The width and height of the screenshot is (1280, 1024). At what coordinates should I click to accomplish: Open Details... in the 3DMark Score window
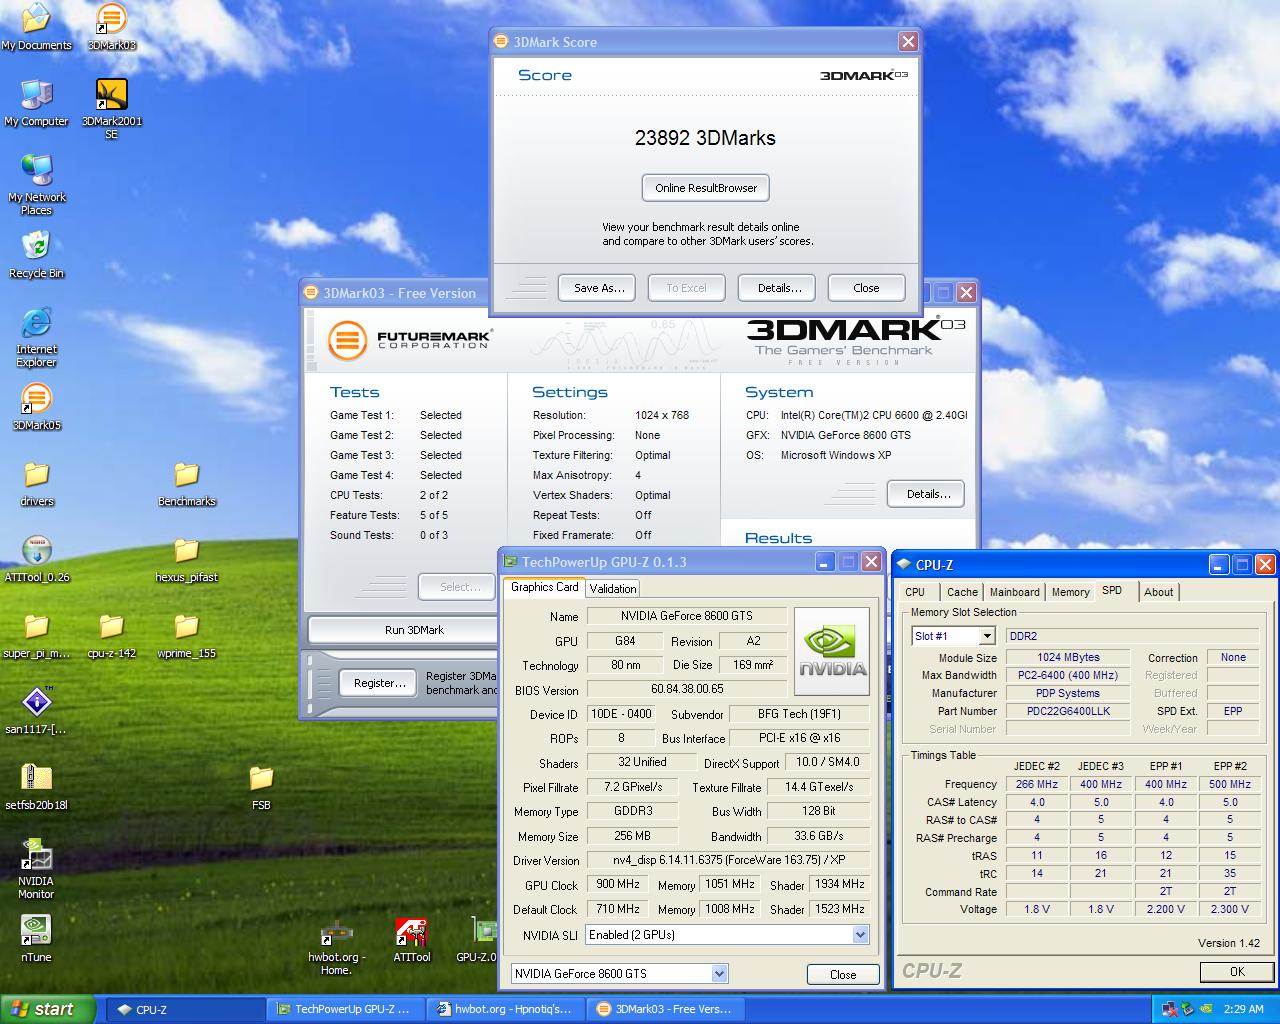coord(779,288)
